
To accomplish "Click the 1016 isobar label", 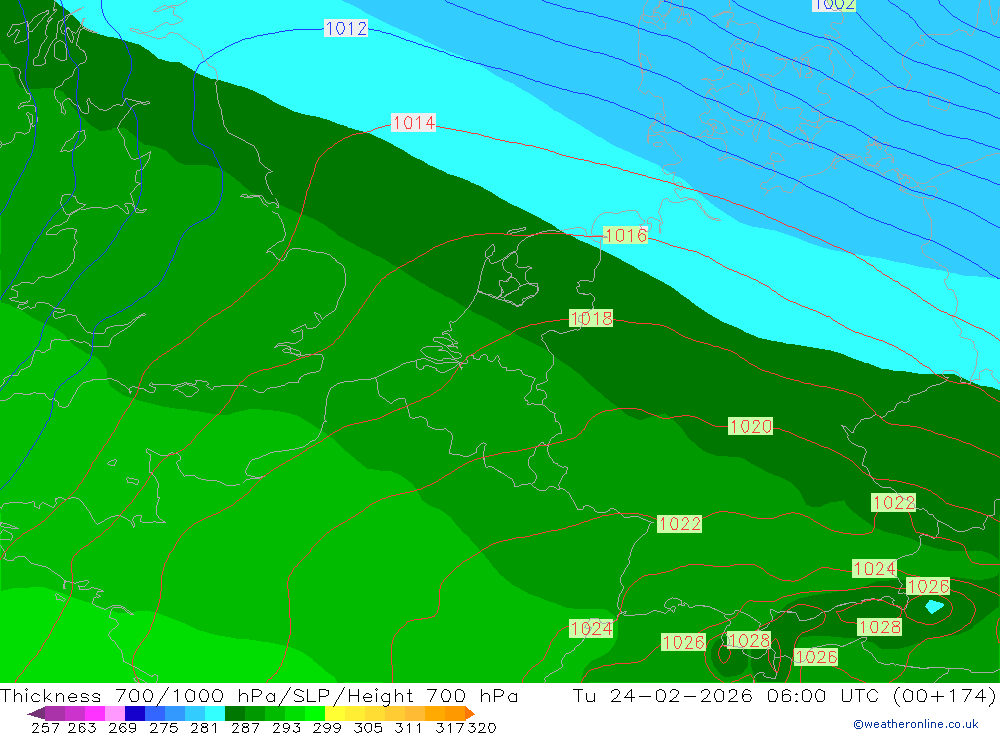I will [x=626, y=235].
